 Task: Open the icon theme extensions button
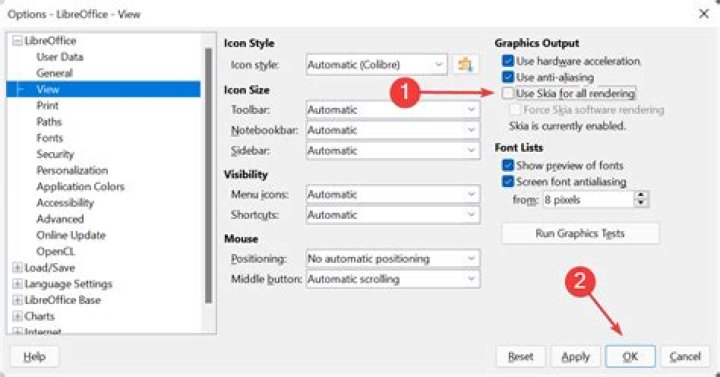point(465,65)
